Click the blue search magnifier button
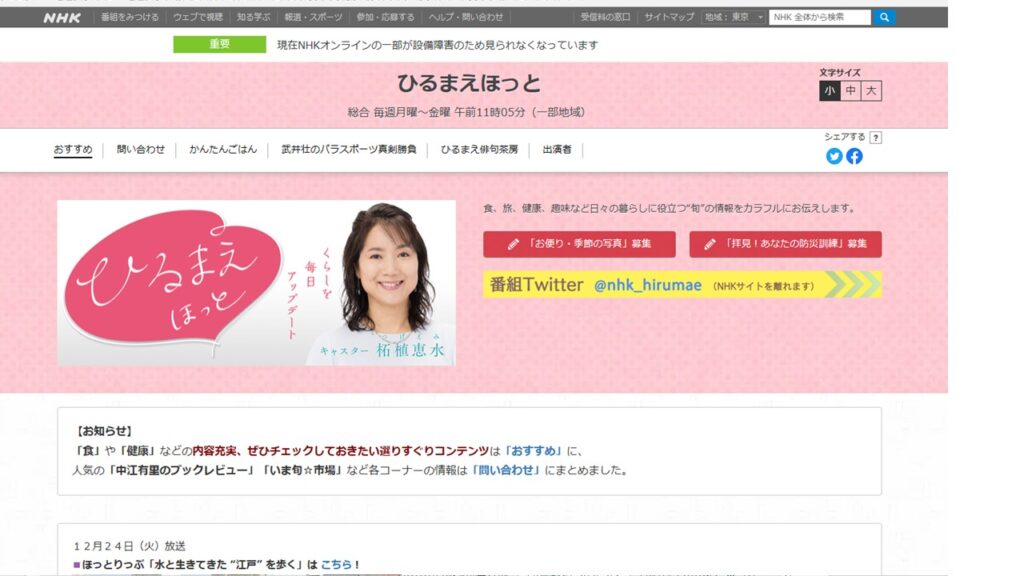The height and width of the screenshot is (576, 1024). (884, 17)
